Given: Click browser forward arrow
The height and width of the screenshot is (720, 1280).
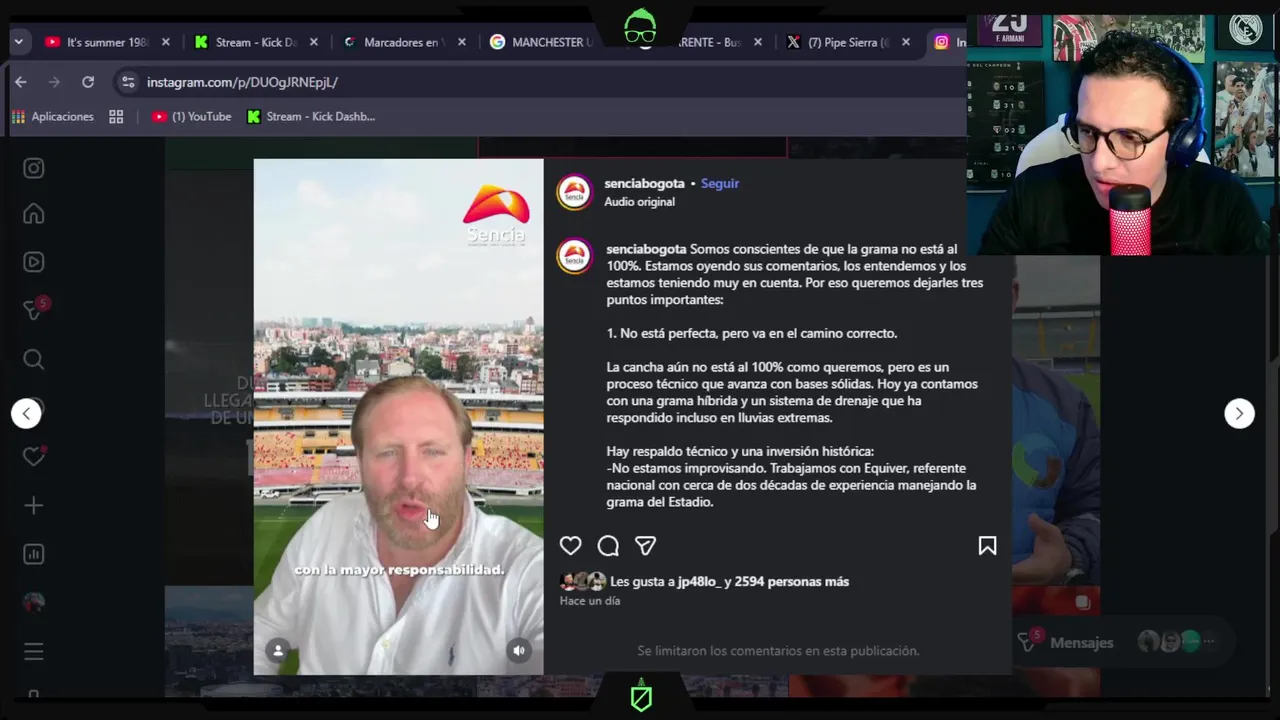Looking at the screenshot, I should click(x=54, y=82).
